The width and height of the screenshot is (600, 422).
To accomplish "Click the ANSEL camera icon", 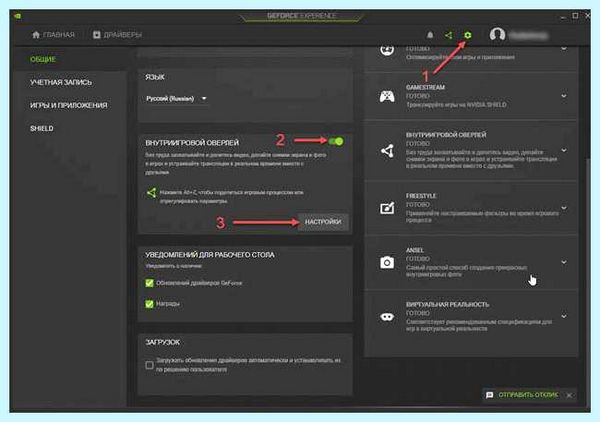I will coord(387,262).
